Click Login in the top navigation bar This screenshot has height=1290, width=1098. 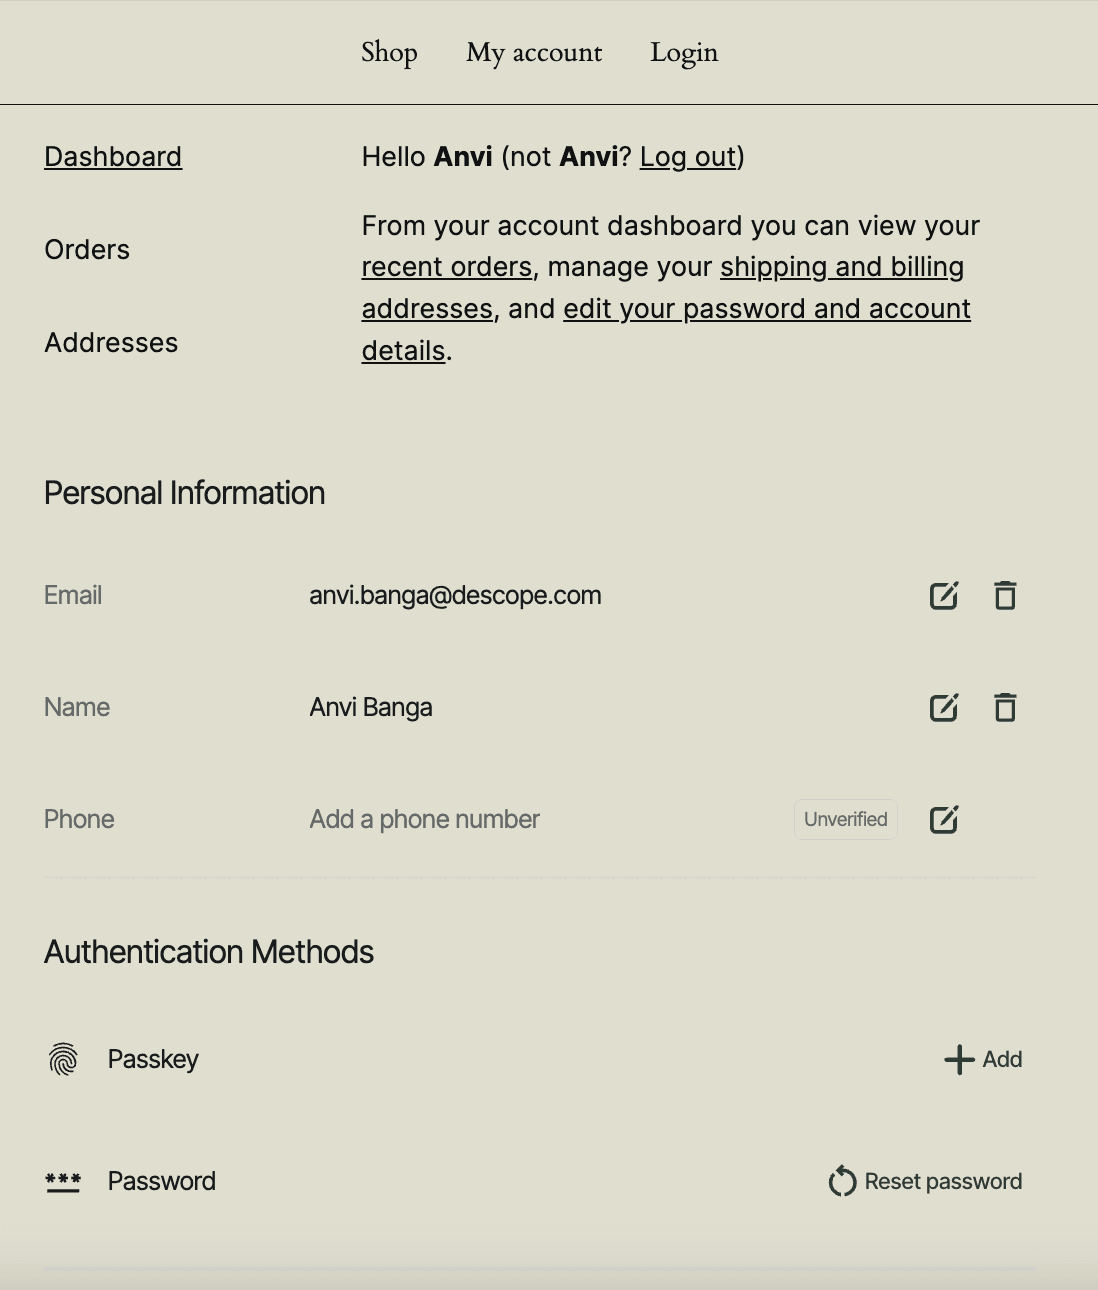coord(684,52)
